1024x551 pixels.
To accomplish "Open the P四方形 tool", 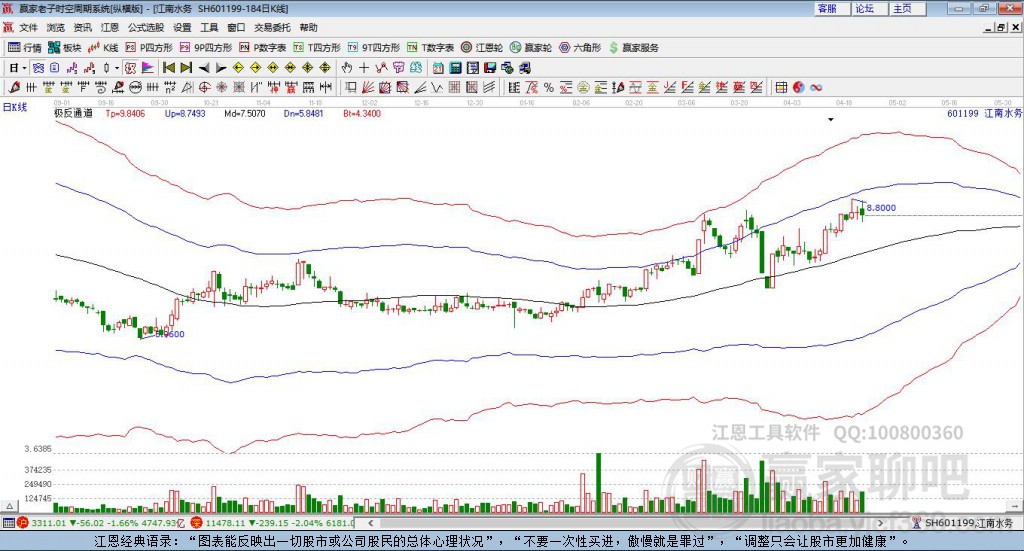I will (149, 48).
